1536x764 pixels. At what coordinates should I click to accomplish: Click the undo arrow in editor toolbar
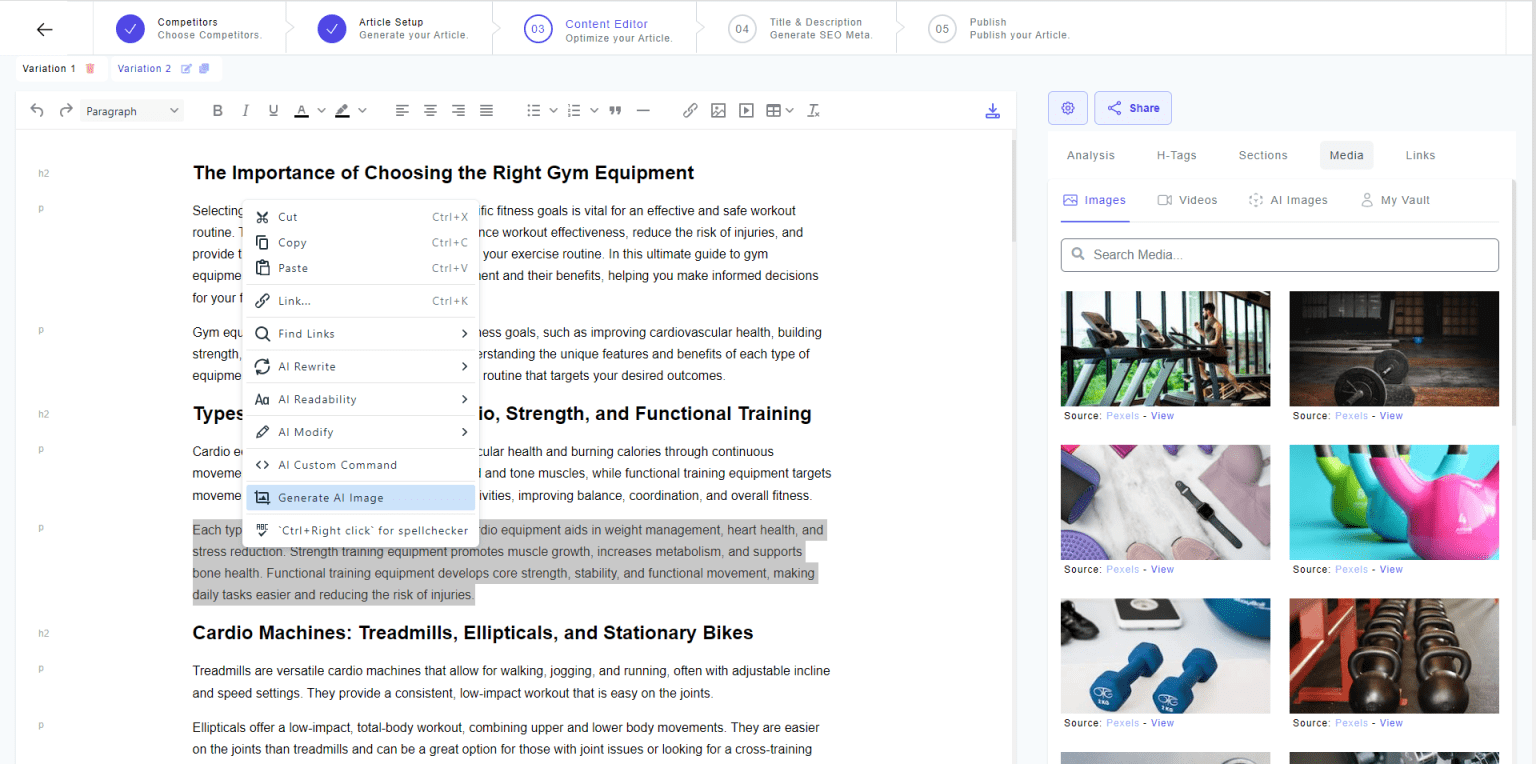click(37, 111)
